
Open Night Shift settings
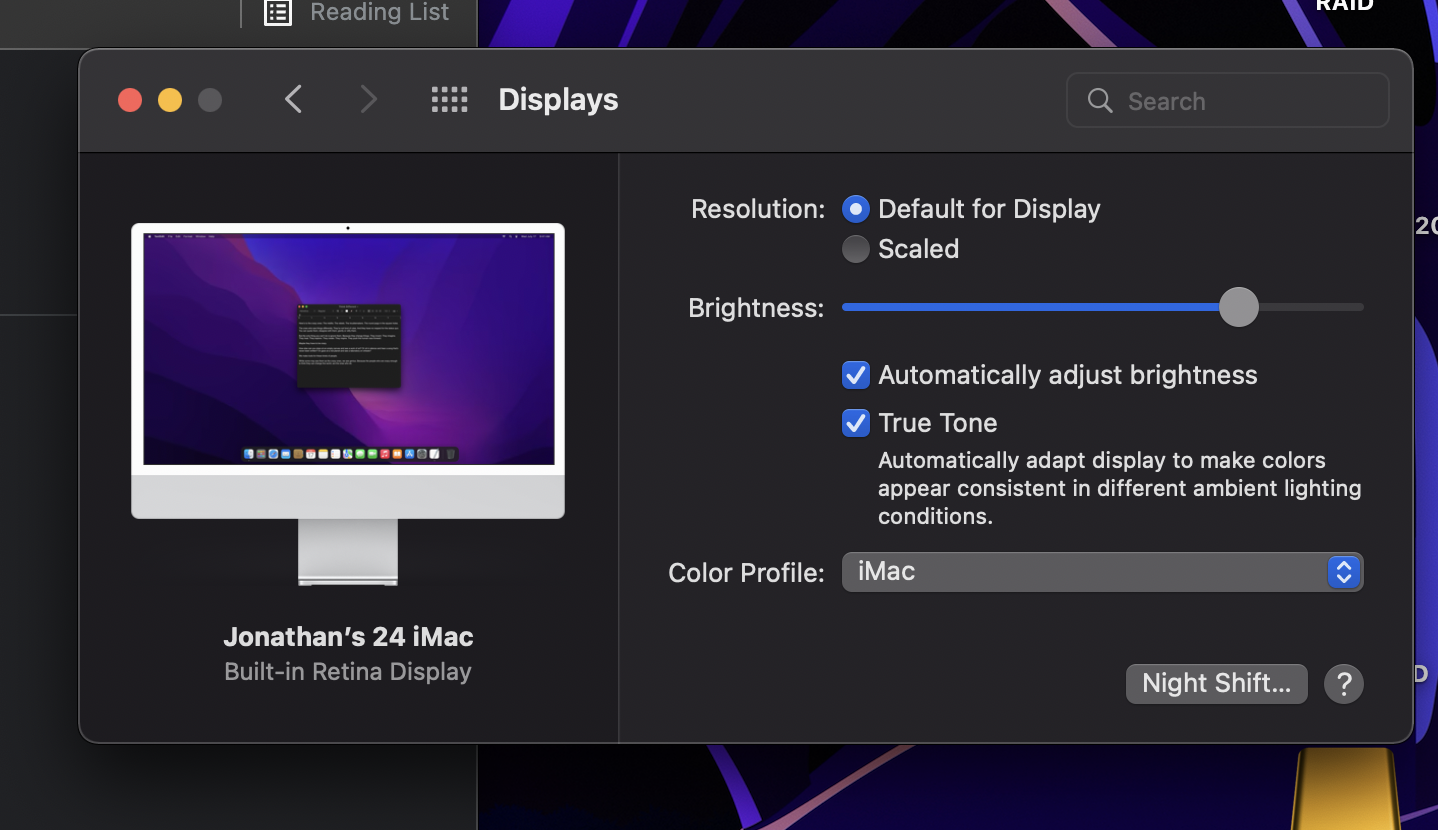[1217, 684]
